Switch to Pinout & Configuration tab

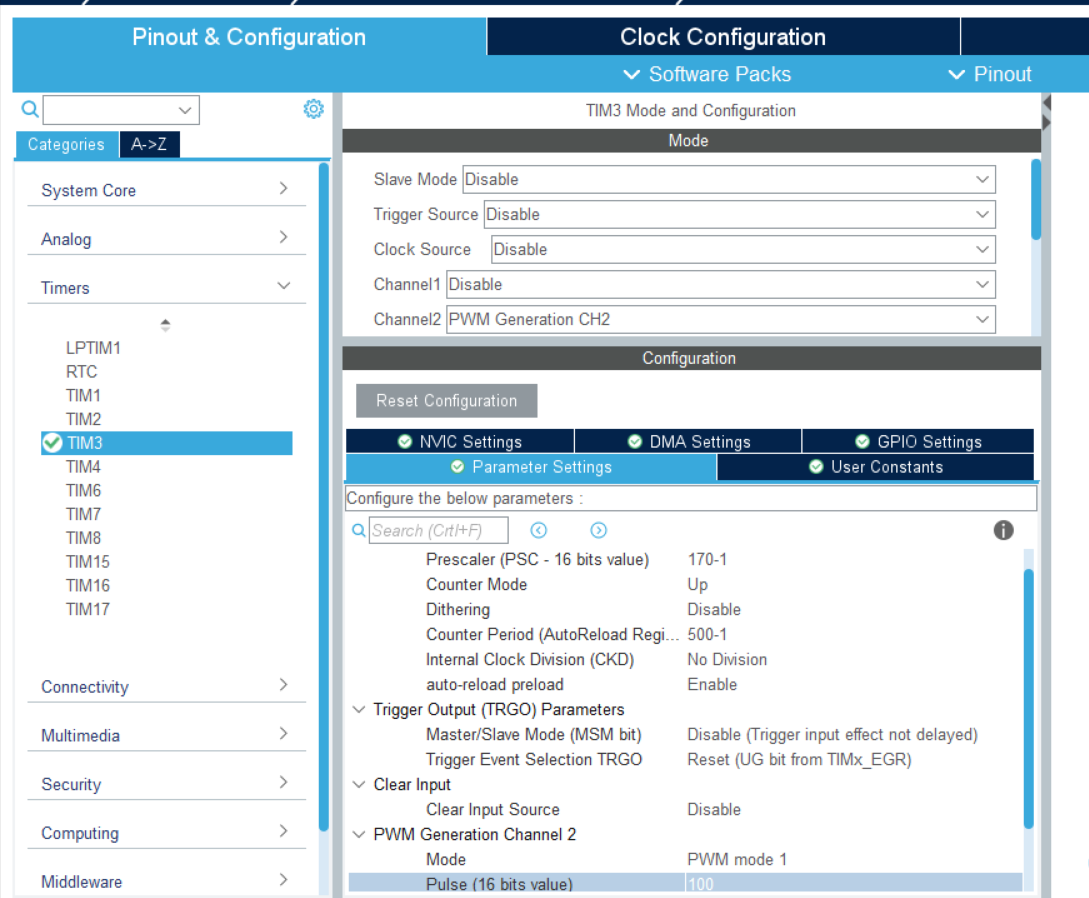click(249, 37)
